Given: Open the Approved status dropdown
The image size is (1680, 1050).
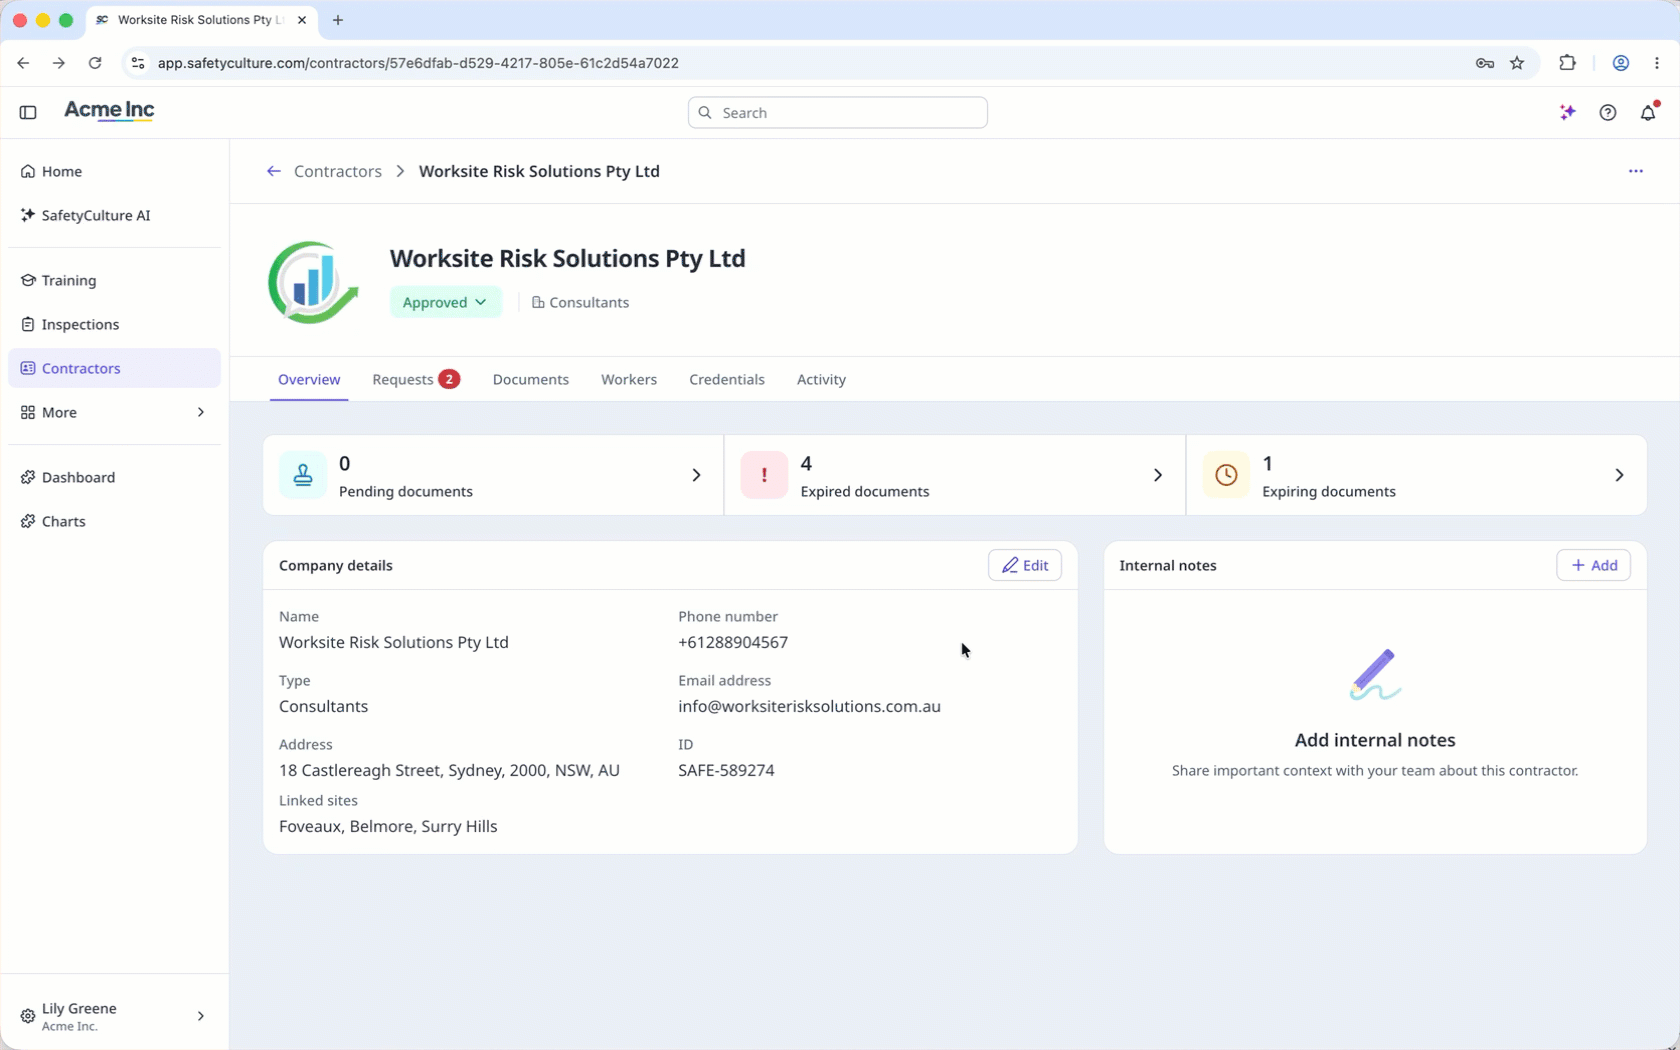Looking at the screenshot, I should (445, 302).
